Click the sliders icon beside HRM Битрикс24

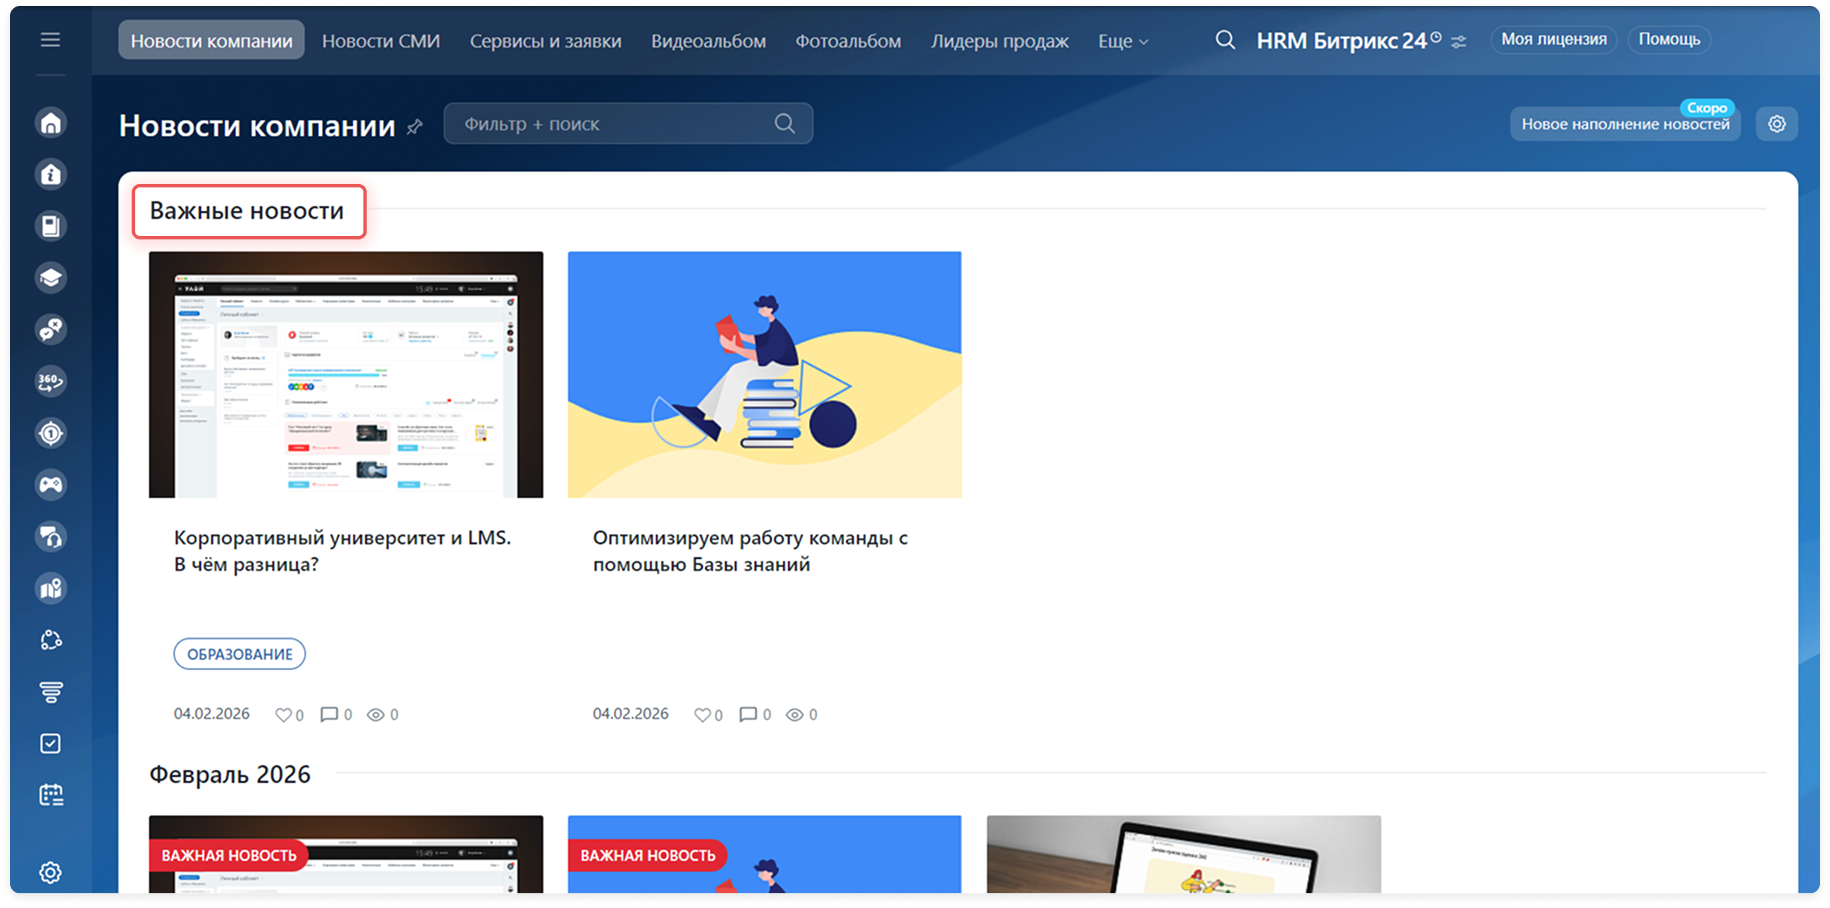tap(1459, 42)
